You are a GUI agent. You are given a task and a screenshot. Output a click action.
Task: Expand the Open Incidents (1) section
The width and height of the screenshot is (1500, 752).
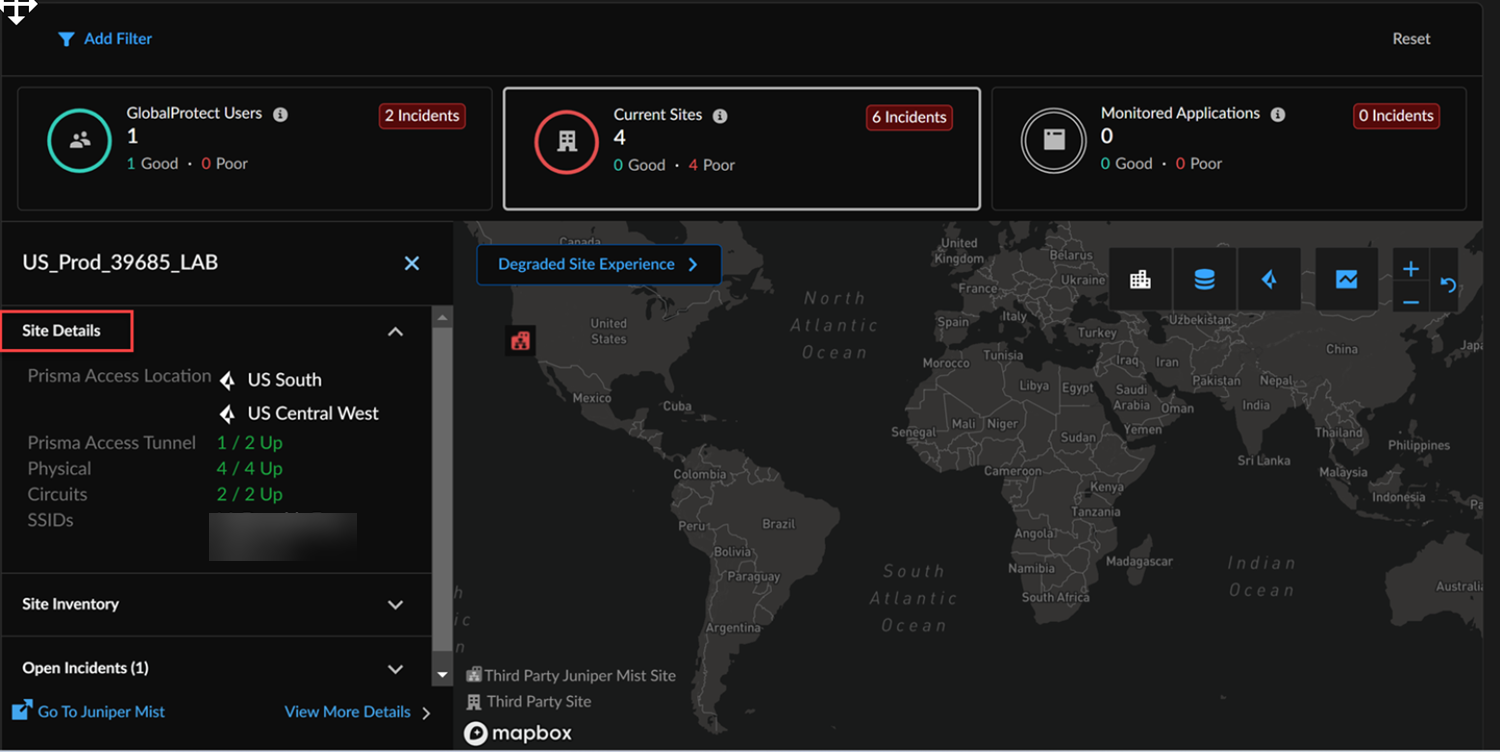click(x=395, y=669)
